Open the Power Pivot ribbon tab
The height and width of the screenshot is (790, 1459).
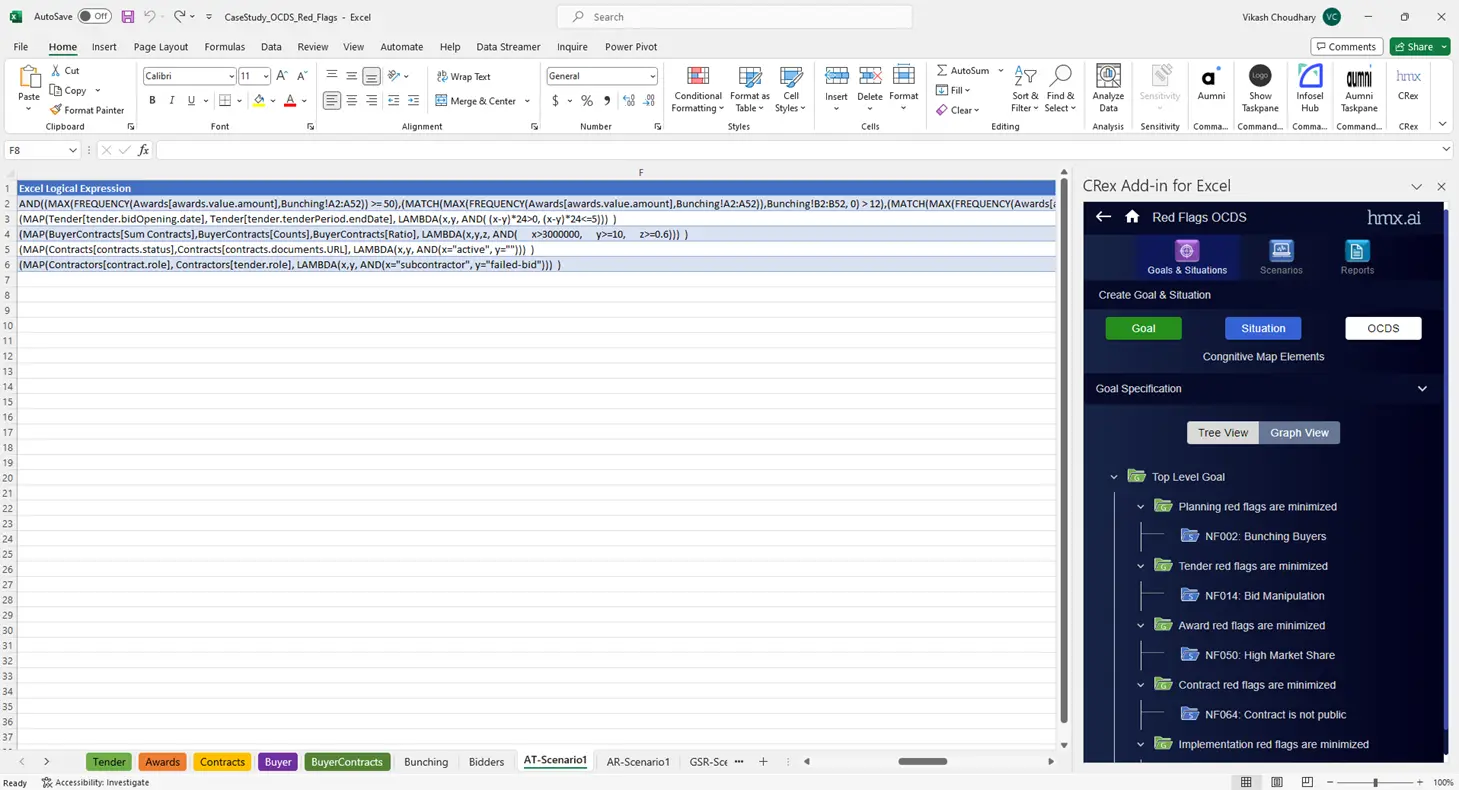coord(631,47)
